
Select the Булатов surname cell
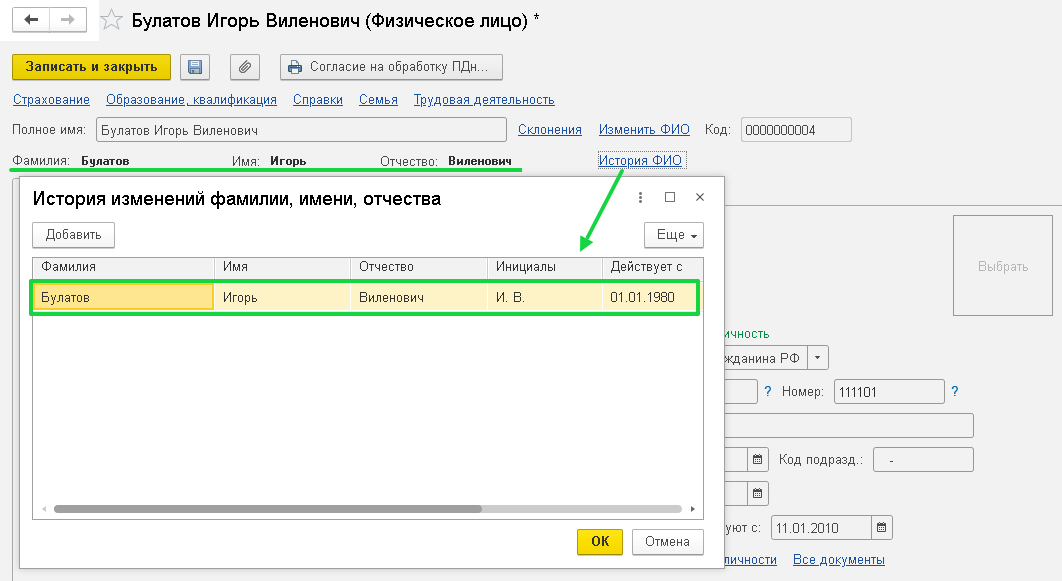123,297
